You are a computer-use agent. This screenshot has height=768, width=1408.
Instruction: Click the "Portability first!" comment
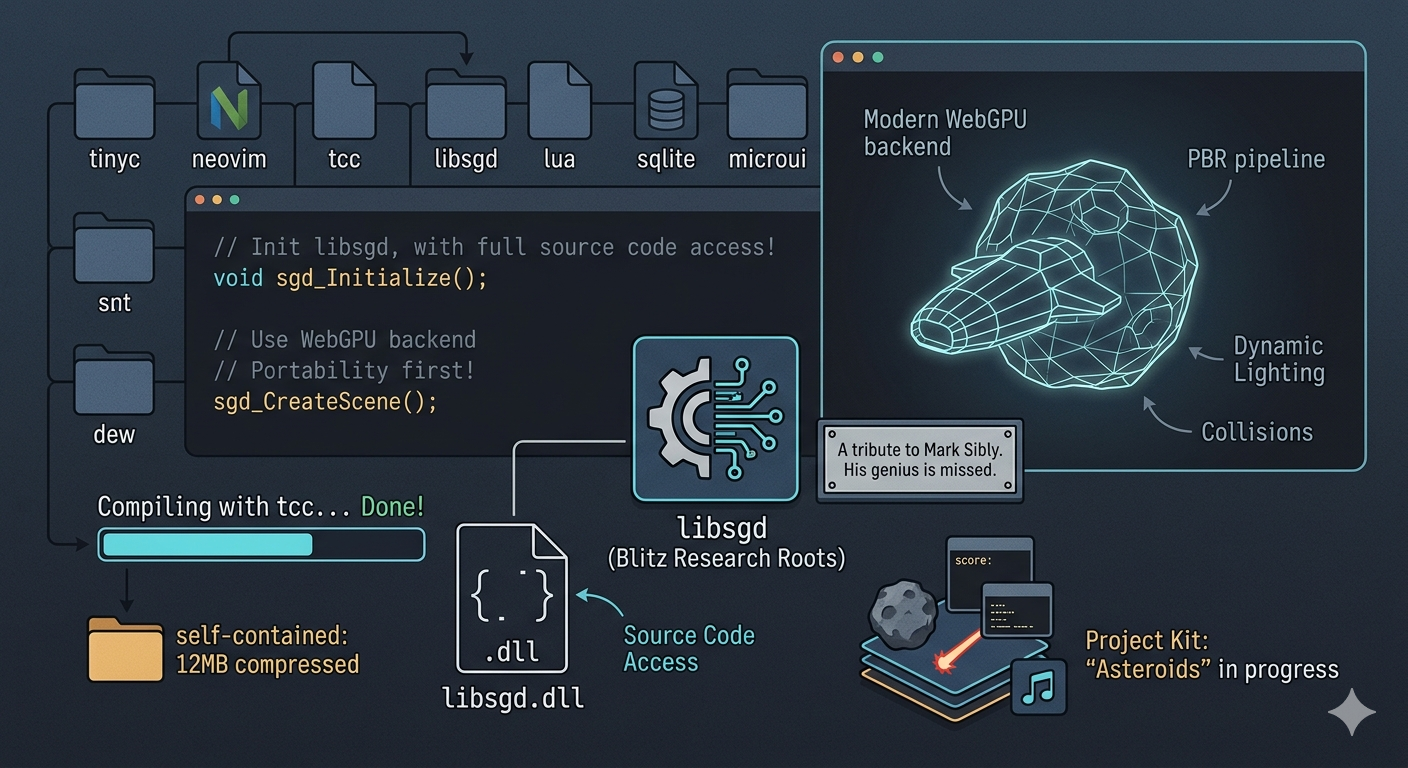(x=344, y=370)
